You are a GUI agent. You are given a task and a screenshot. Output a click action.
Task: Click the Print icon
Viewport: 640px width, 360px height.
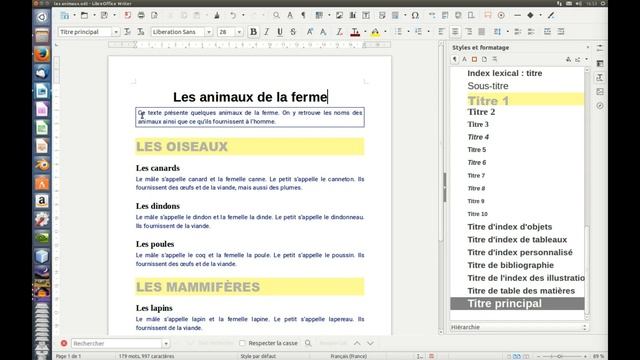(141, 16)
